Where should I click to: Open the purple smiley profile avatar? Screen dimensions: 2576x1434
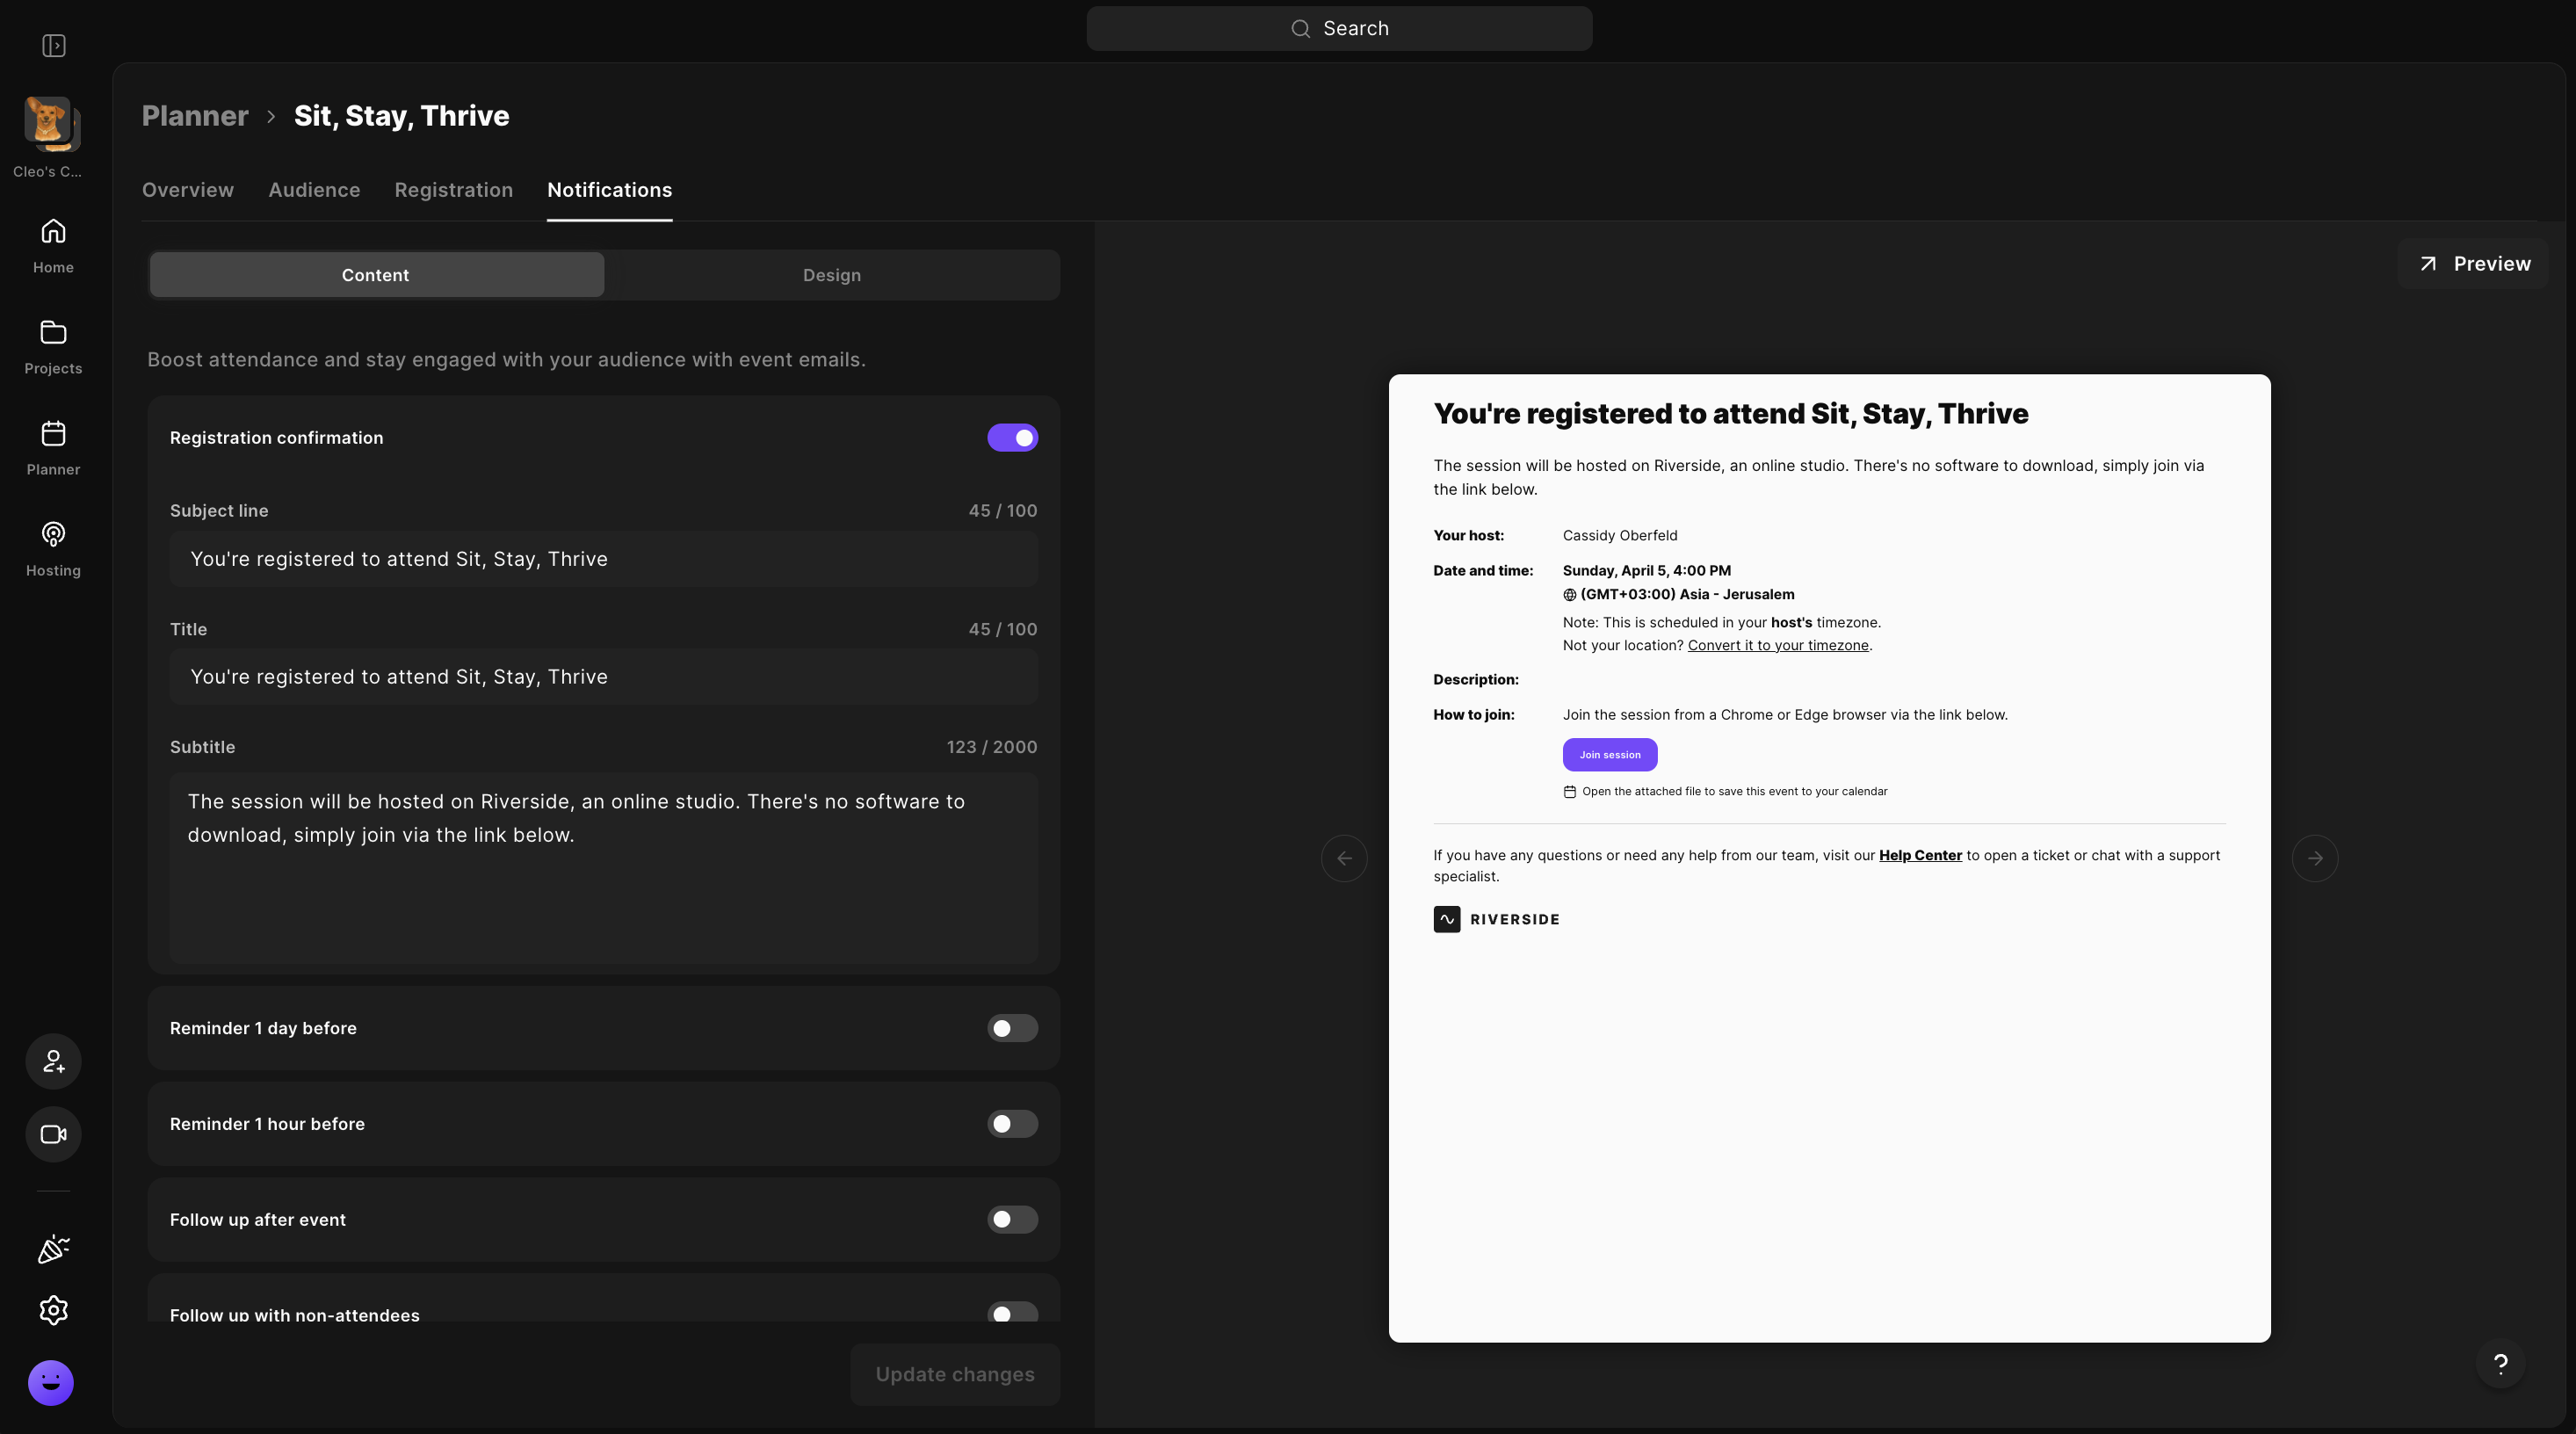pos(51,1383)
